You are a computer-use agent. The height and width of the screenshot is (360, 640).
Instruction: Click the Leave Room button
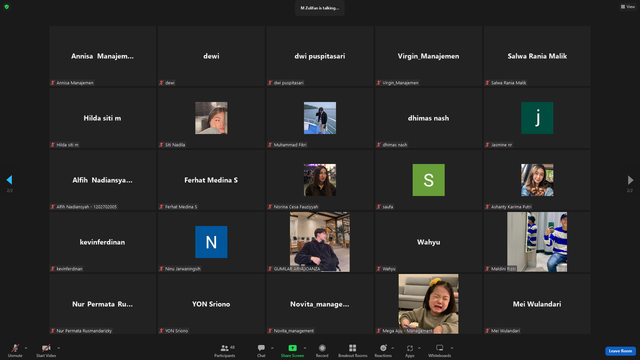[620, 351]
